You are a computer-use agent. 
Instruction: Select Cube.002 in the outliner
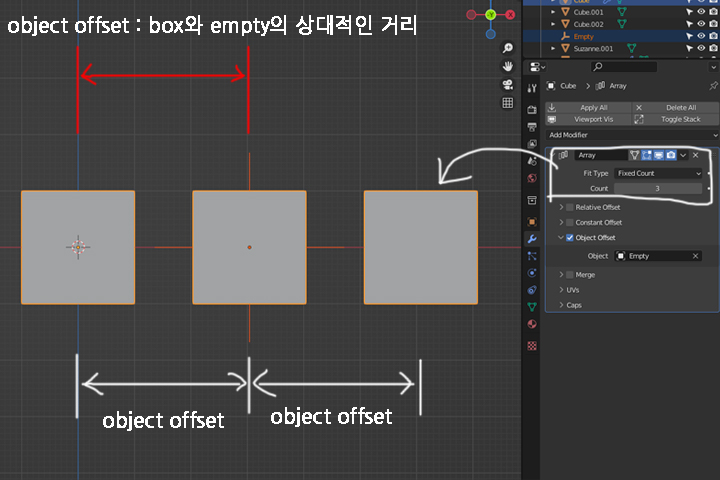click(x=588, y=24)
